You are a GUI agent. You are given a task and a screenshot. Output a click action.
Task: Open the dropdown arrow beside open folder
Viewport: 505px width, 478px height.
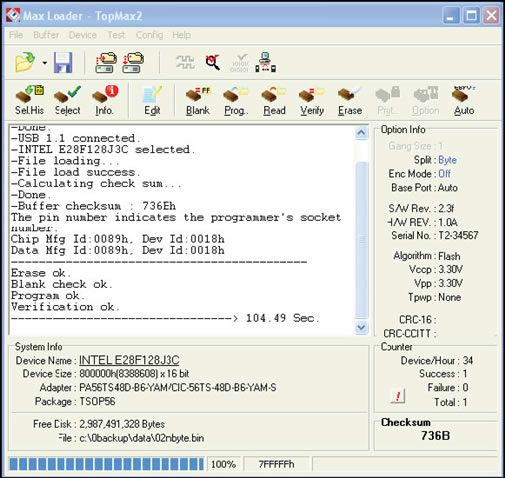[x=45, y=62]
